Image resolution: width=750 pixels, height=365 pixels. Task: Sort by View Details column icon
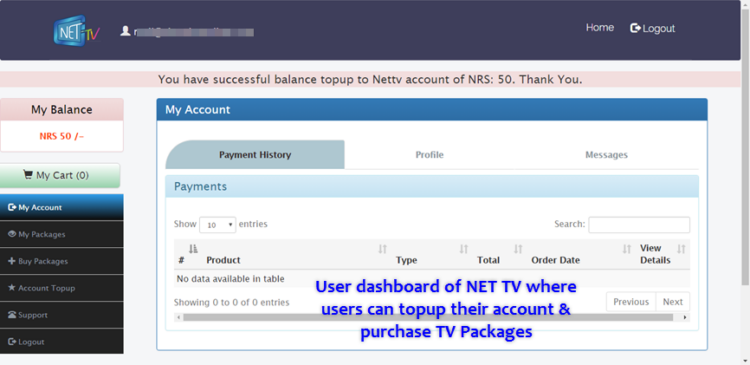681,249
